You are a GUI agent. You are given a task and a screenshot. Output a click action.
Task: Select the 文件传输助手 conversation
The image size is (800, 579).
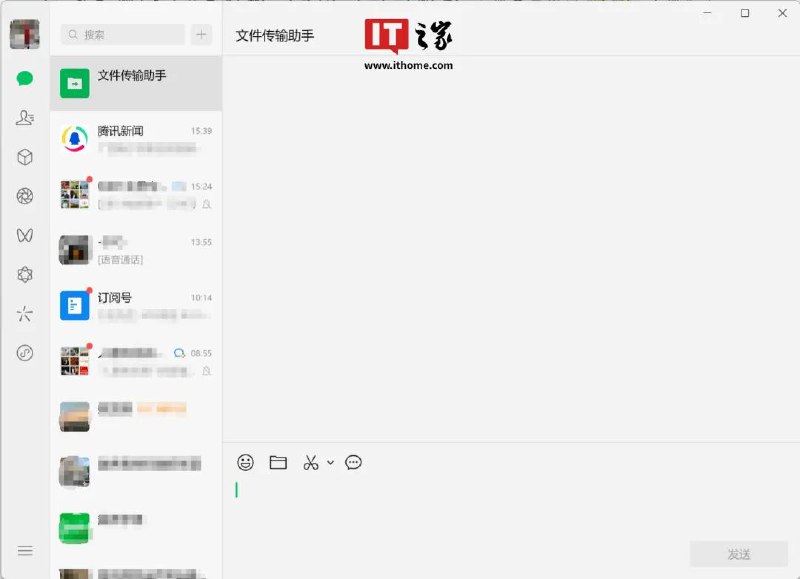135,83
